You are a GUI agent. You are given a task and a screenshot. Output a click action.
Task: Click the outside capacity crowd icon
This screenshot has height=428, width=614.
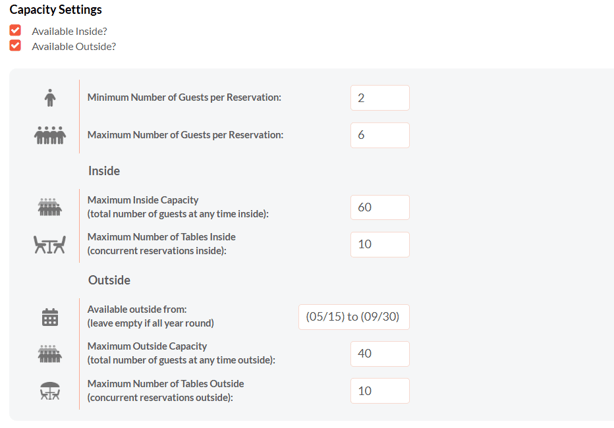point(50,354)
